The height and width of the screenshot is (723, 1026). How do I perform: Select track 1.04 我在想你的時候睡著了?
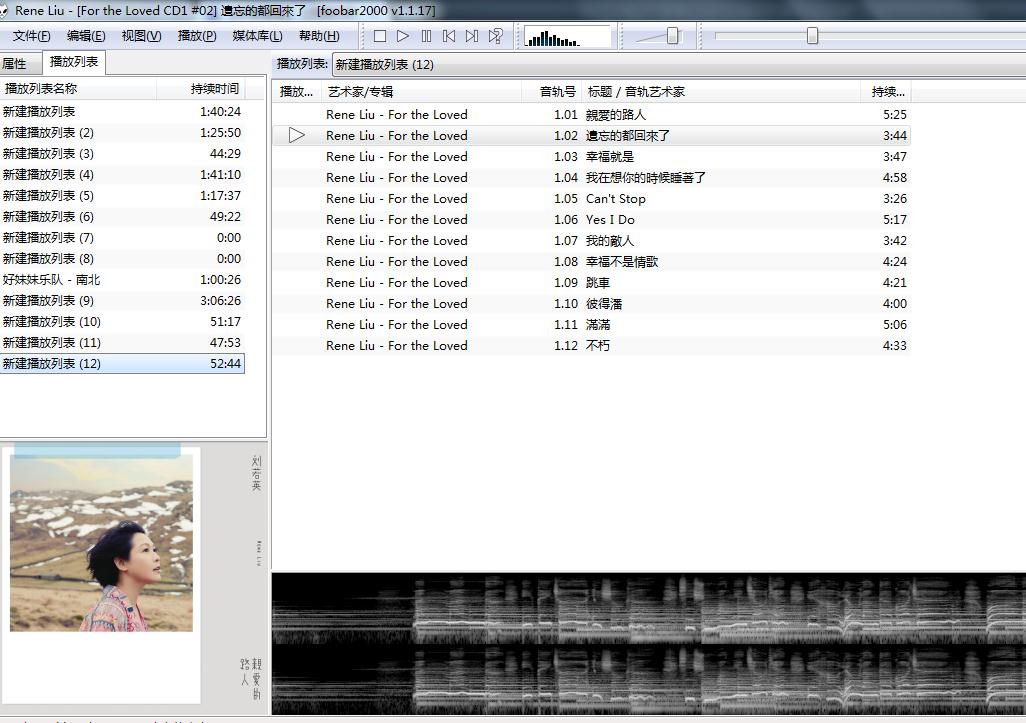(x=592, y=177)
